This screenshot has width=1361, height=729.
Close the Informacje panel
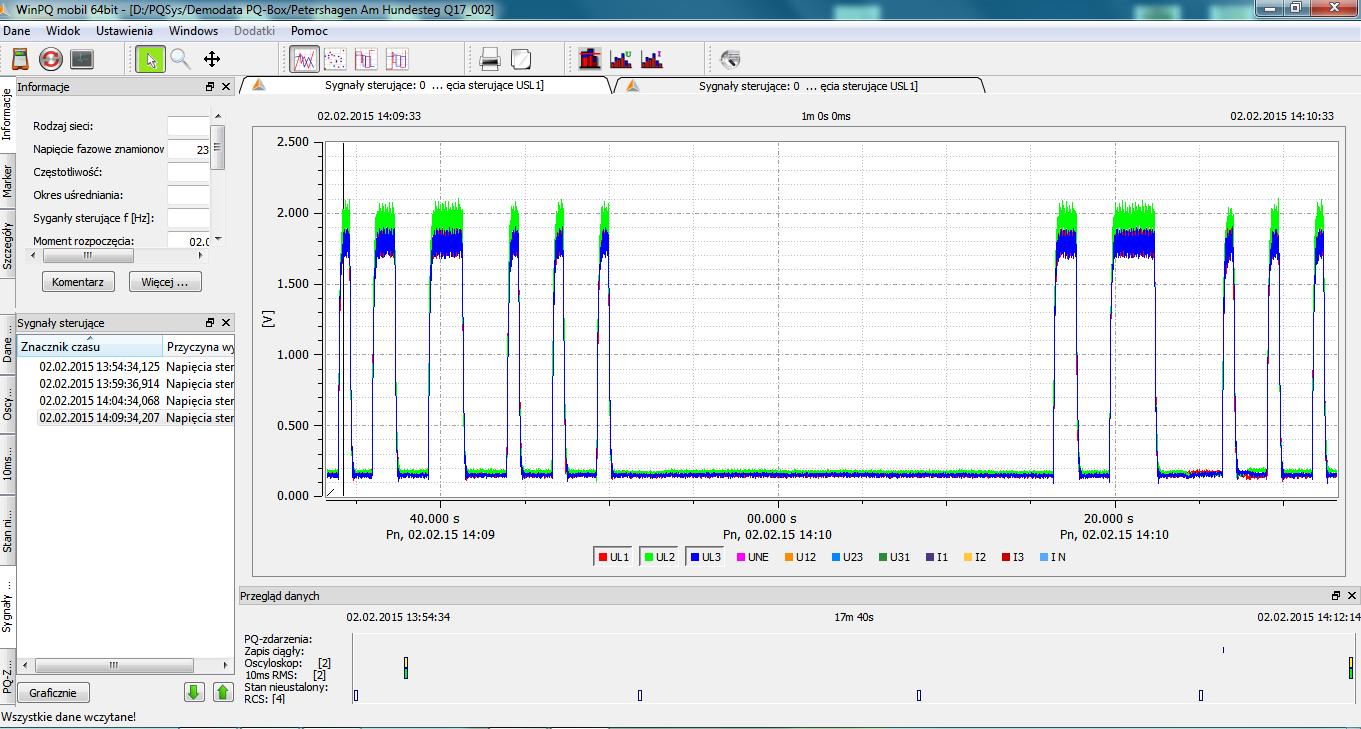226,87
